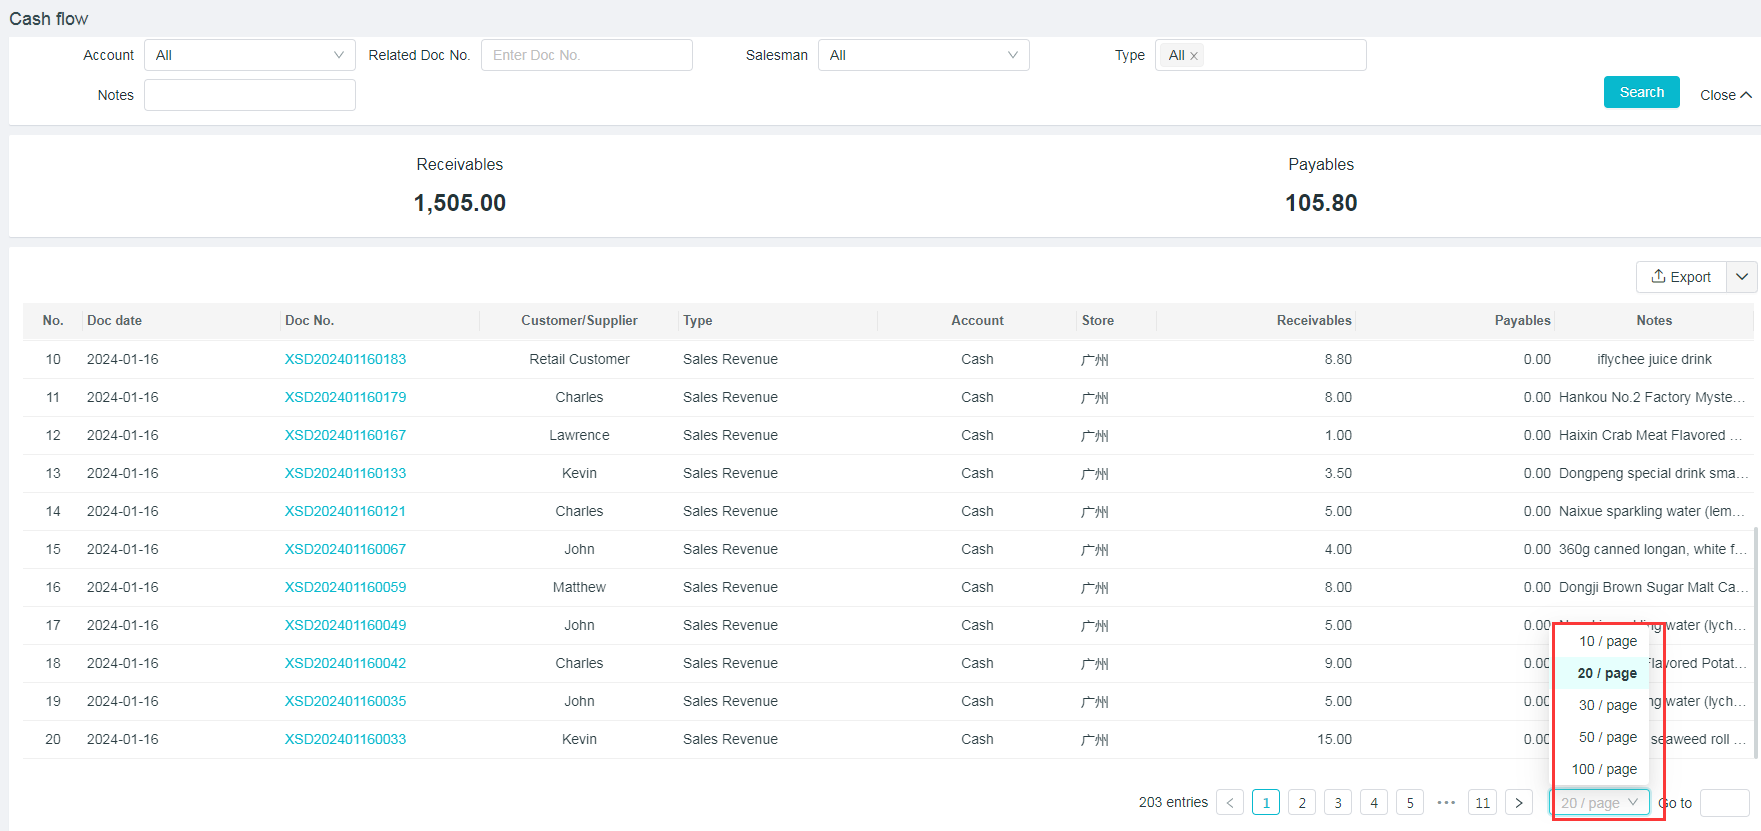The image size is (1761, 831).
Task: Focus the Related Doc No. input
Action: (x=586, y=55)
